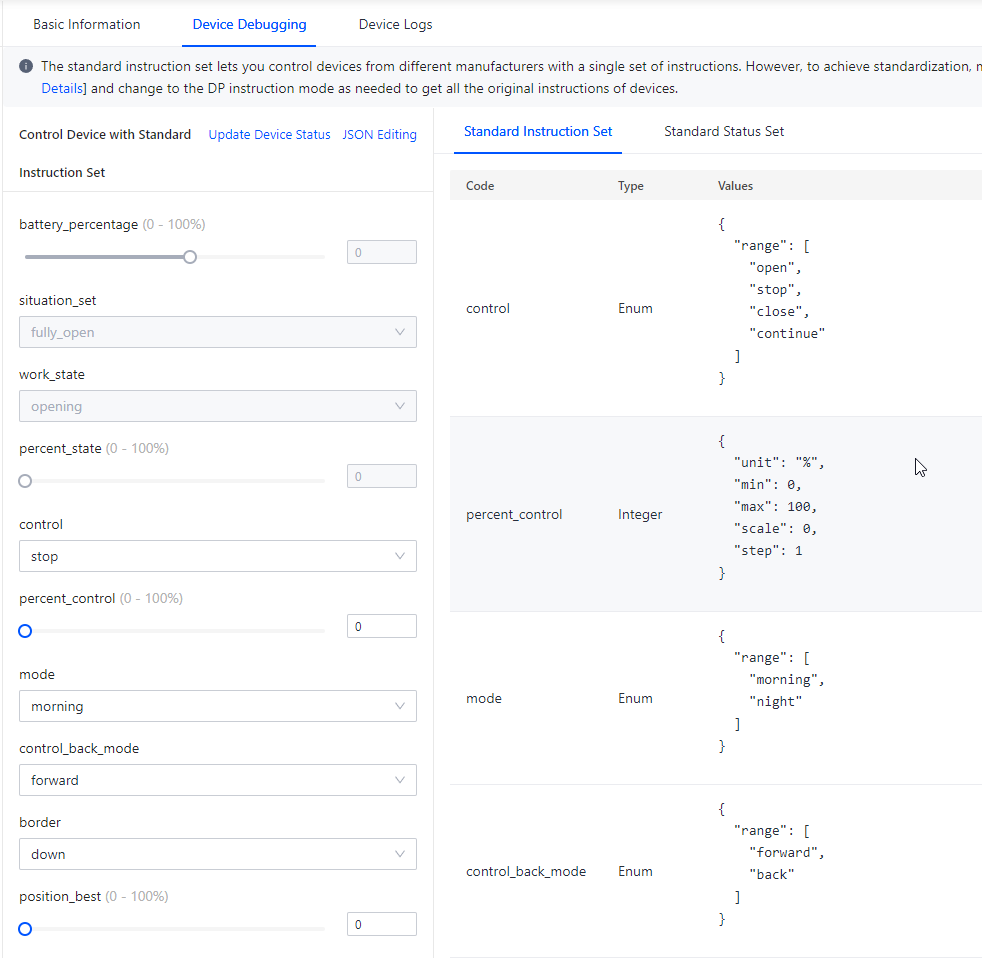Screen dimensions: 982x958
Task: Expand the border dropdown showing down
Action: pyautogui.click(x=217, y=854)
